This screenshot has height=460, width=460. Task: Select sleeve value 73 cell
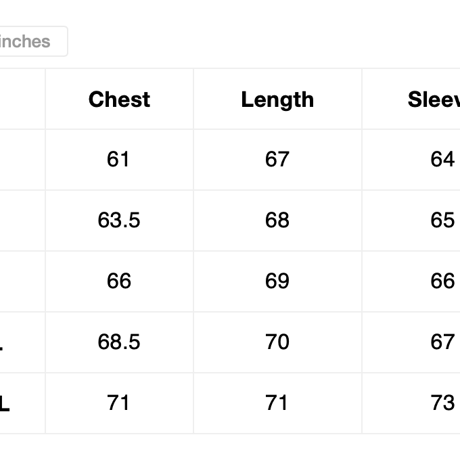point(411,403)
